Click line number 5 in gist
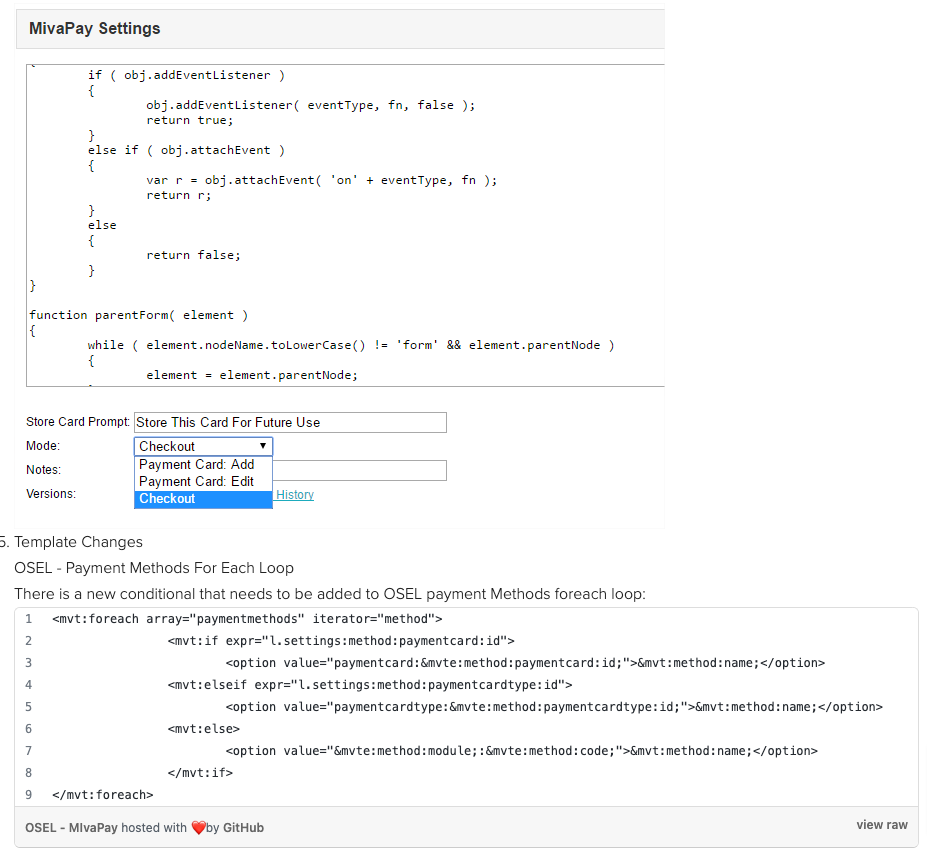 (x=28, y=707)
